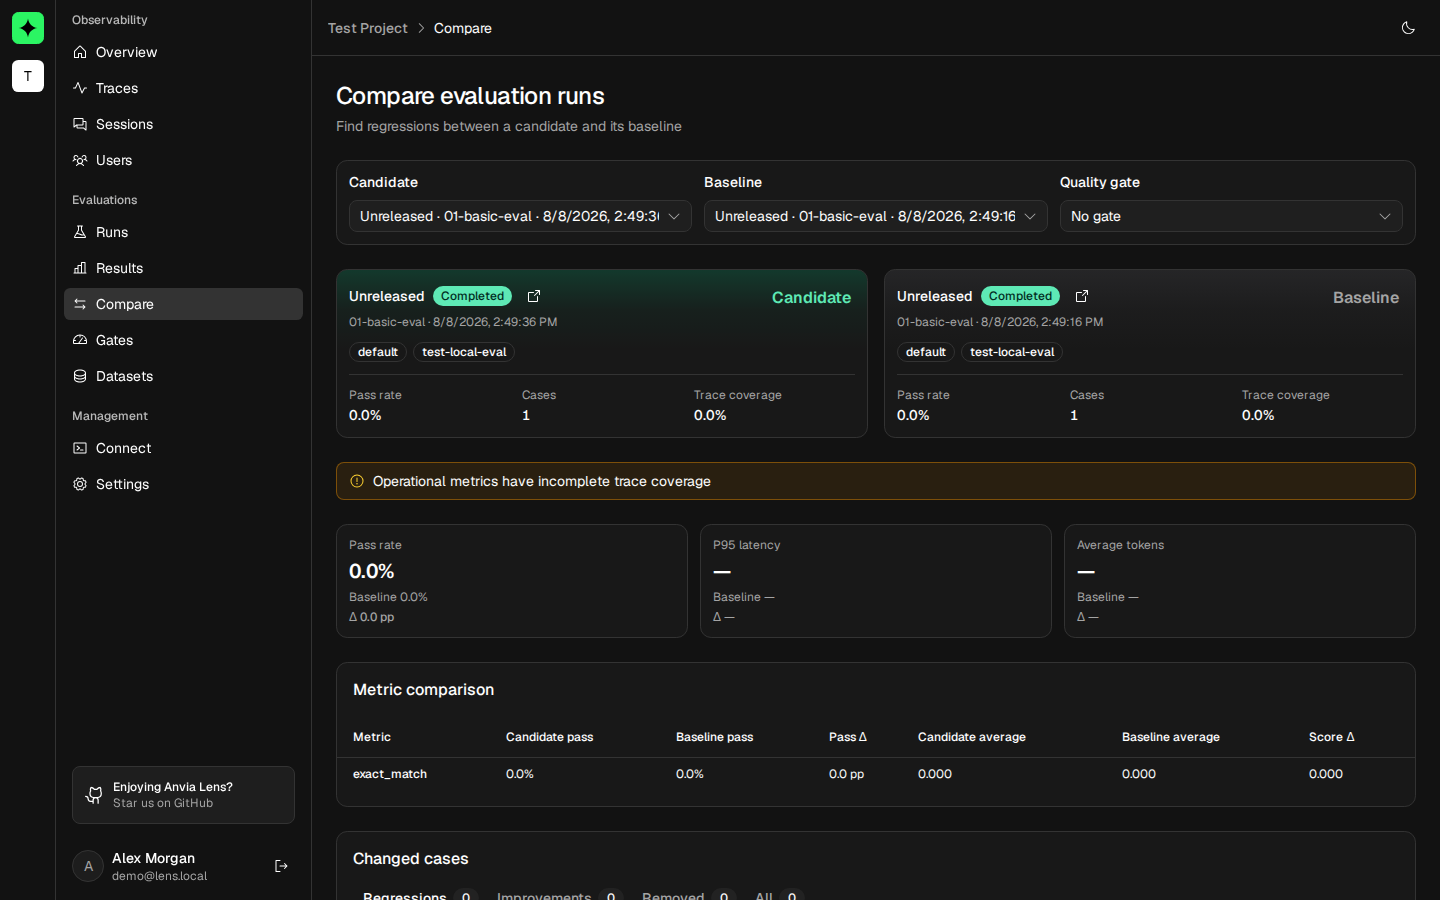Open Settings in the sidebar
1440x900 pixels.
coord(183,484)
